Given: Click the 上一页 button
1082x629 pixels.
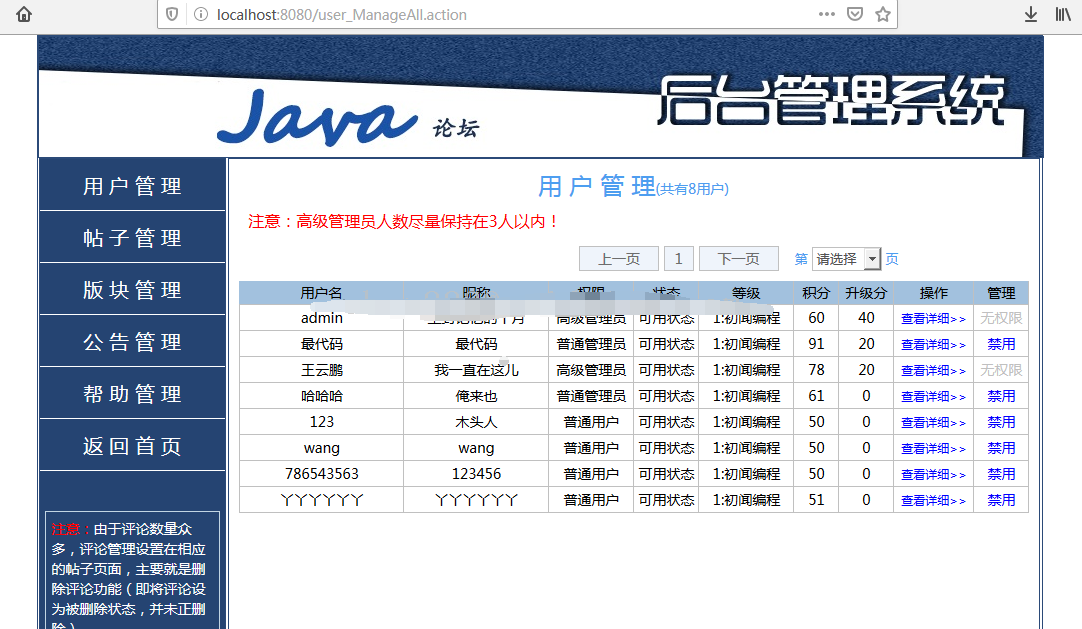Looking at the screenshot, I should coord(619,259).
